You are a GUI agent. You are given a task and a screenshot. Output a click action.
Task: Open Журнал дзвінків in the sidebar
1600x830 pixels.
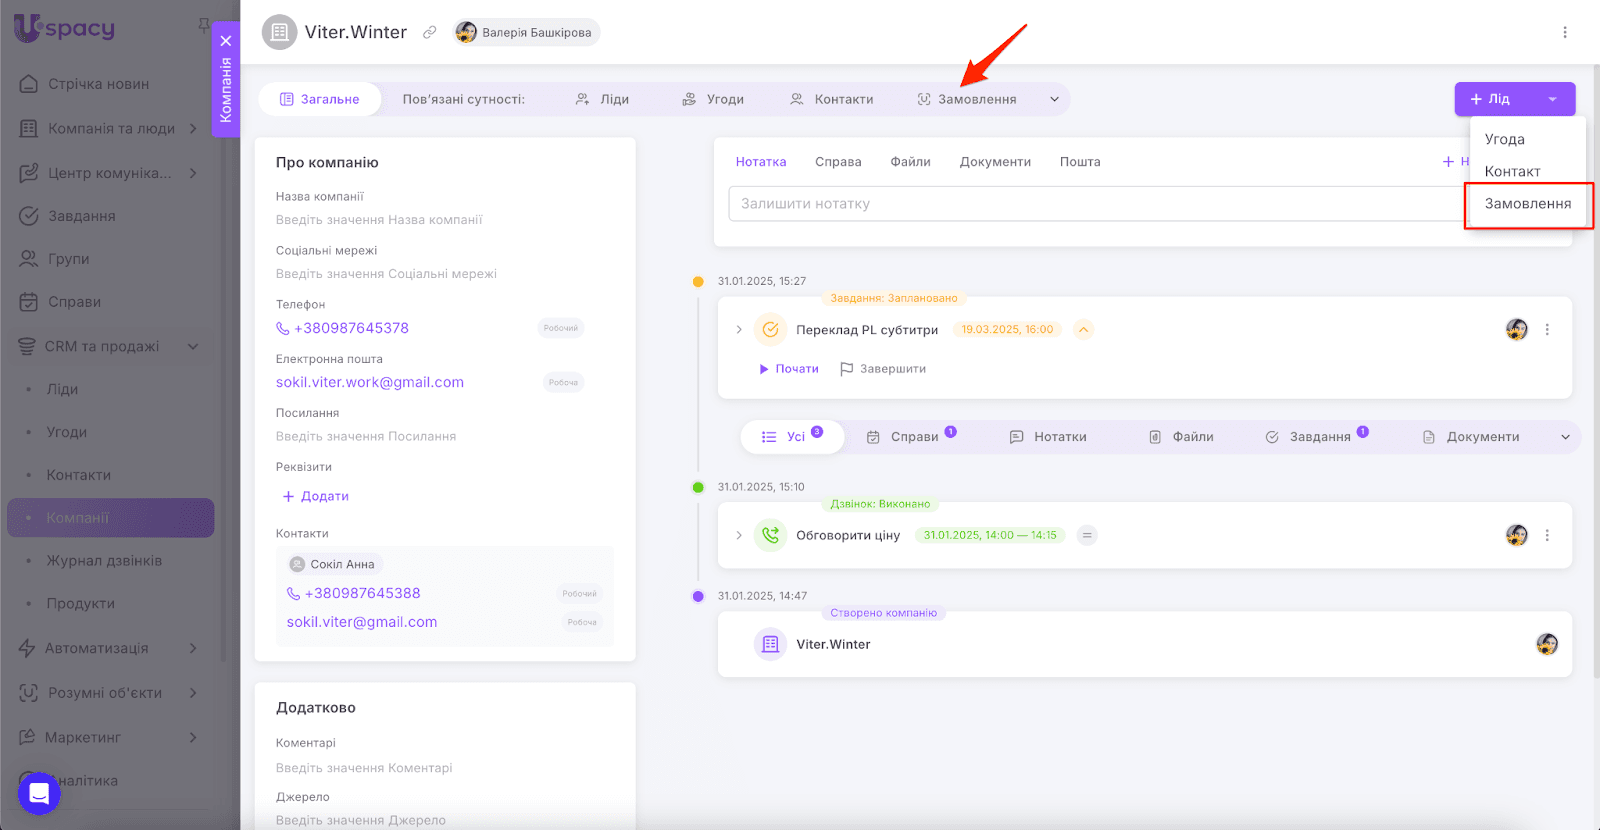pos(104,561)
